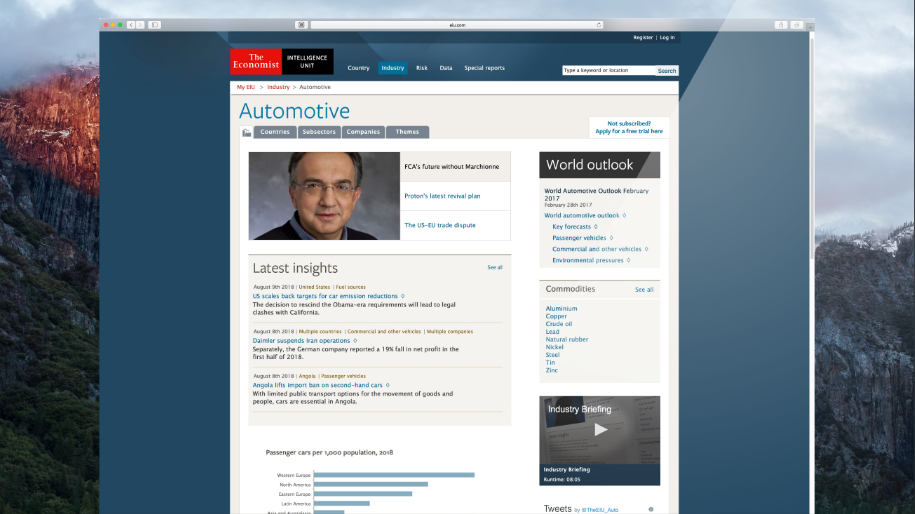The width and height of the screenshot is (915, 514).
Task: Click the United States tag
Action: [x=315, y=287]
